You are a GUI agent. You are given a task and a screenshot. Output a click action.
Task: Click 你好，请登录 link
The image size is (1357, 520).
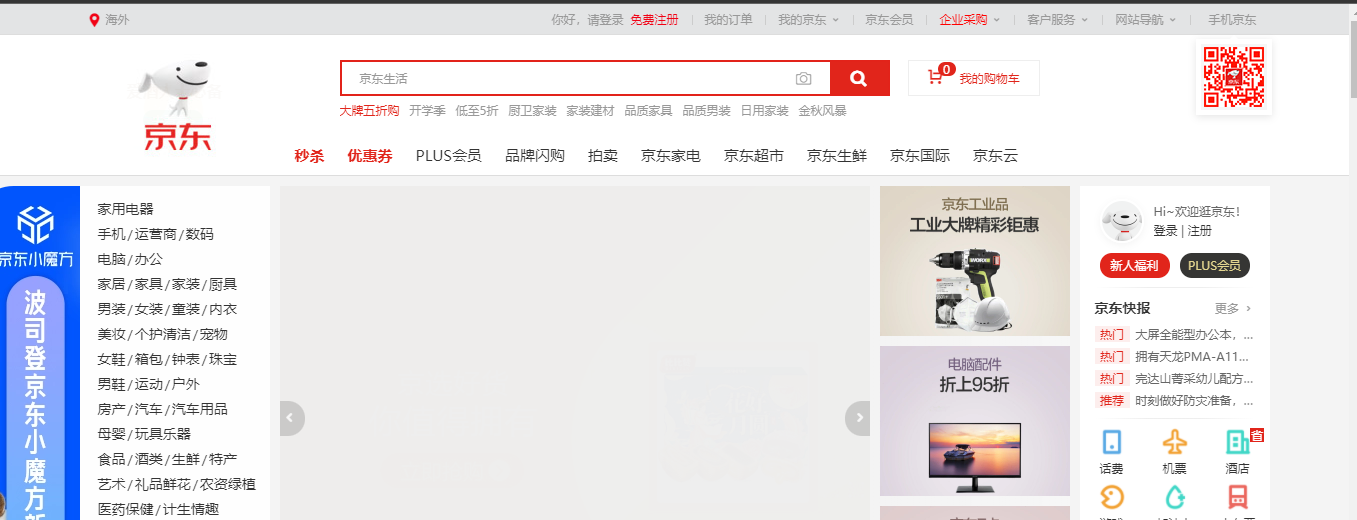pyautogui.click(x=587, y=20)
